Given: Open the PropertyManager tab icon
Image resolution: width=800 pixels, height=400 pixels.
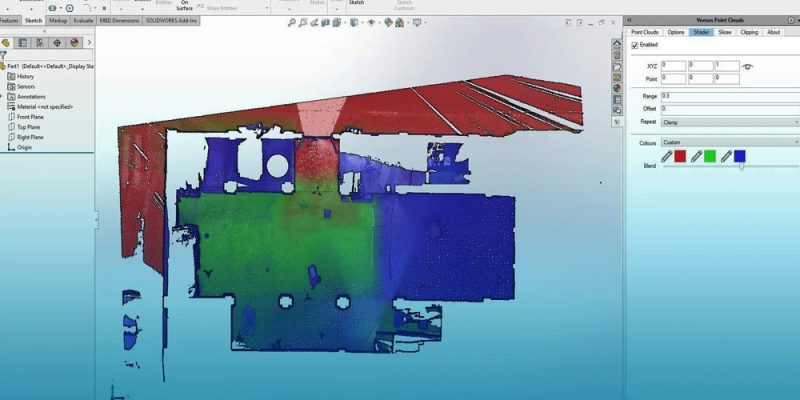Looking at the screenshot, I should tap(23, 43).
